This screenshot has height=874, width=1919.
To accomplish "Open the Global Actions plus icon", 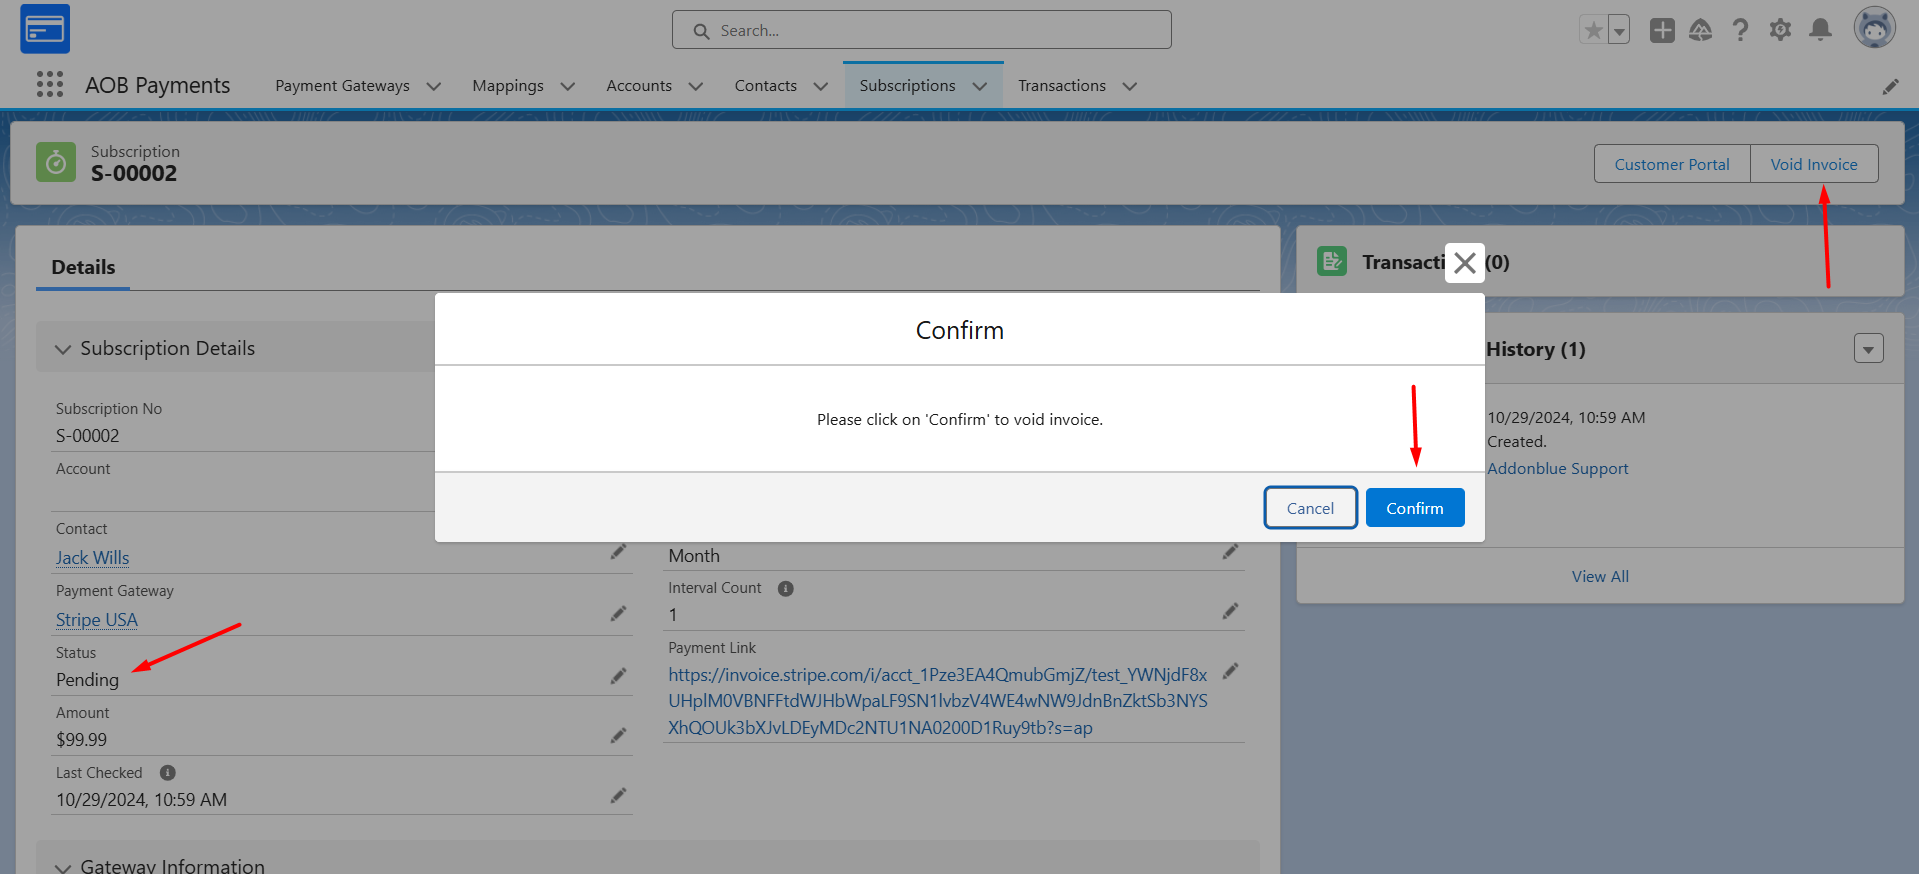I will point(1662,30).
